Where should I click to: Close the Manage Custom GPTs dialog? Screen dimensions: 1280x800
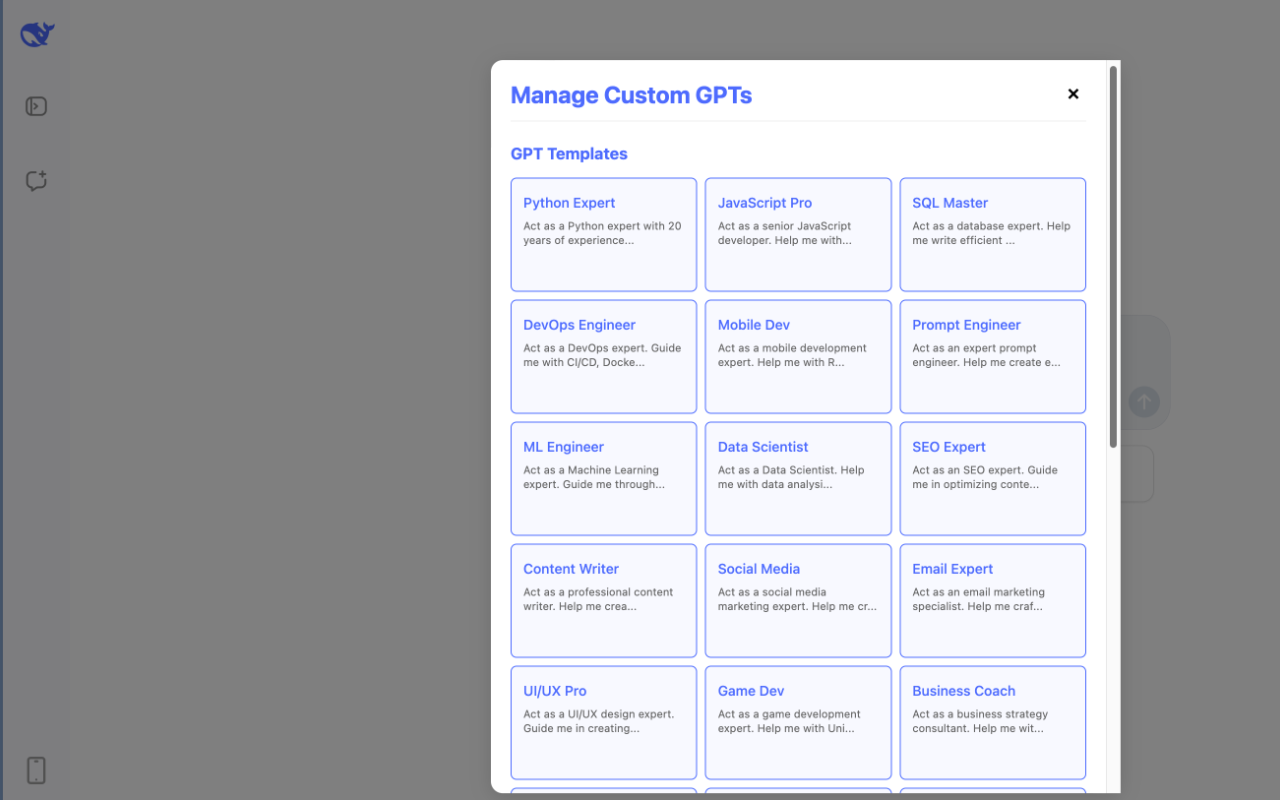pos(1073,93)
